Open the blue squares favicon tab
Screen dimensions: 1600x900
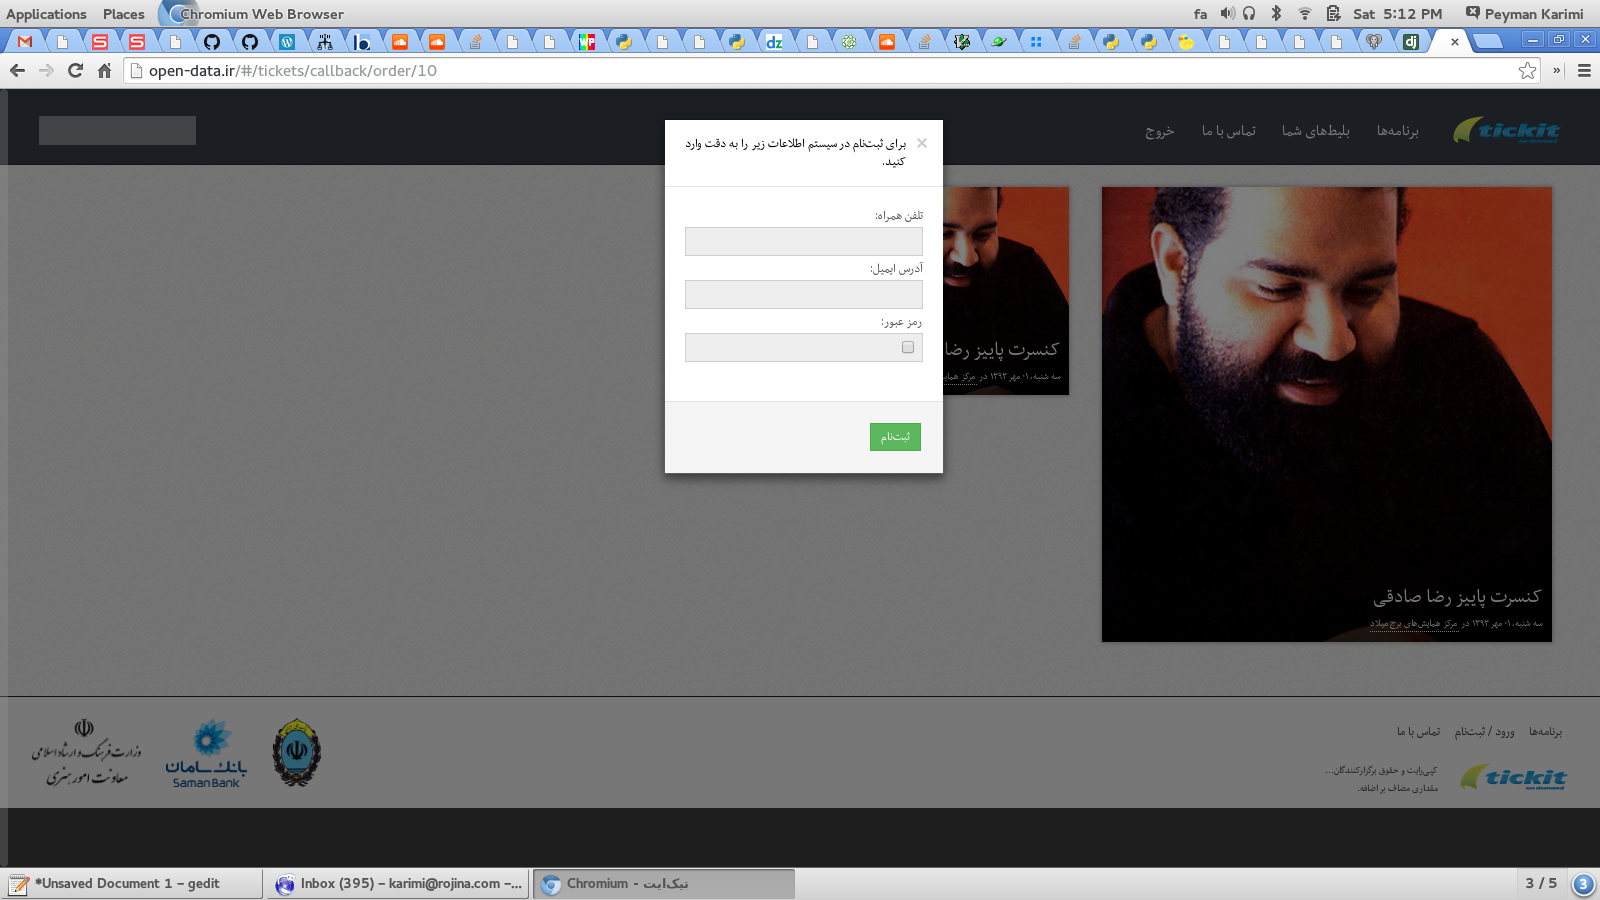pos(1036,42)
